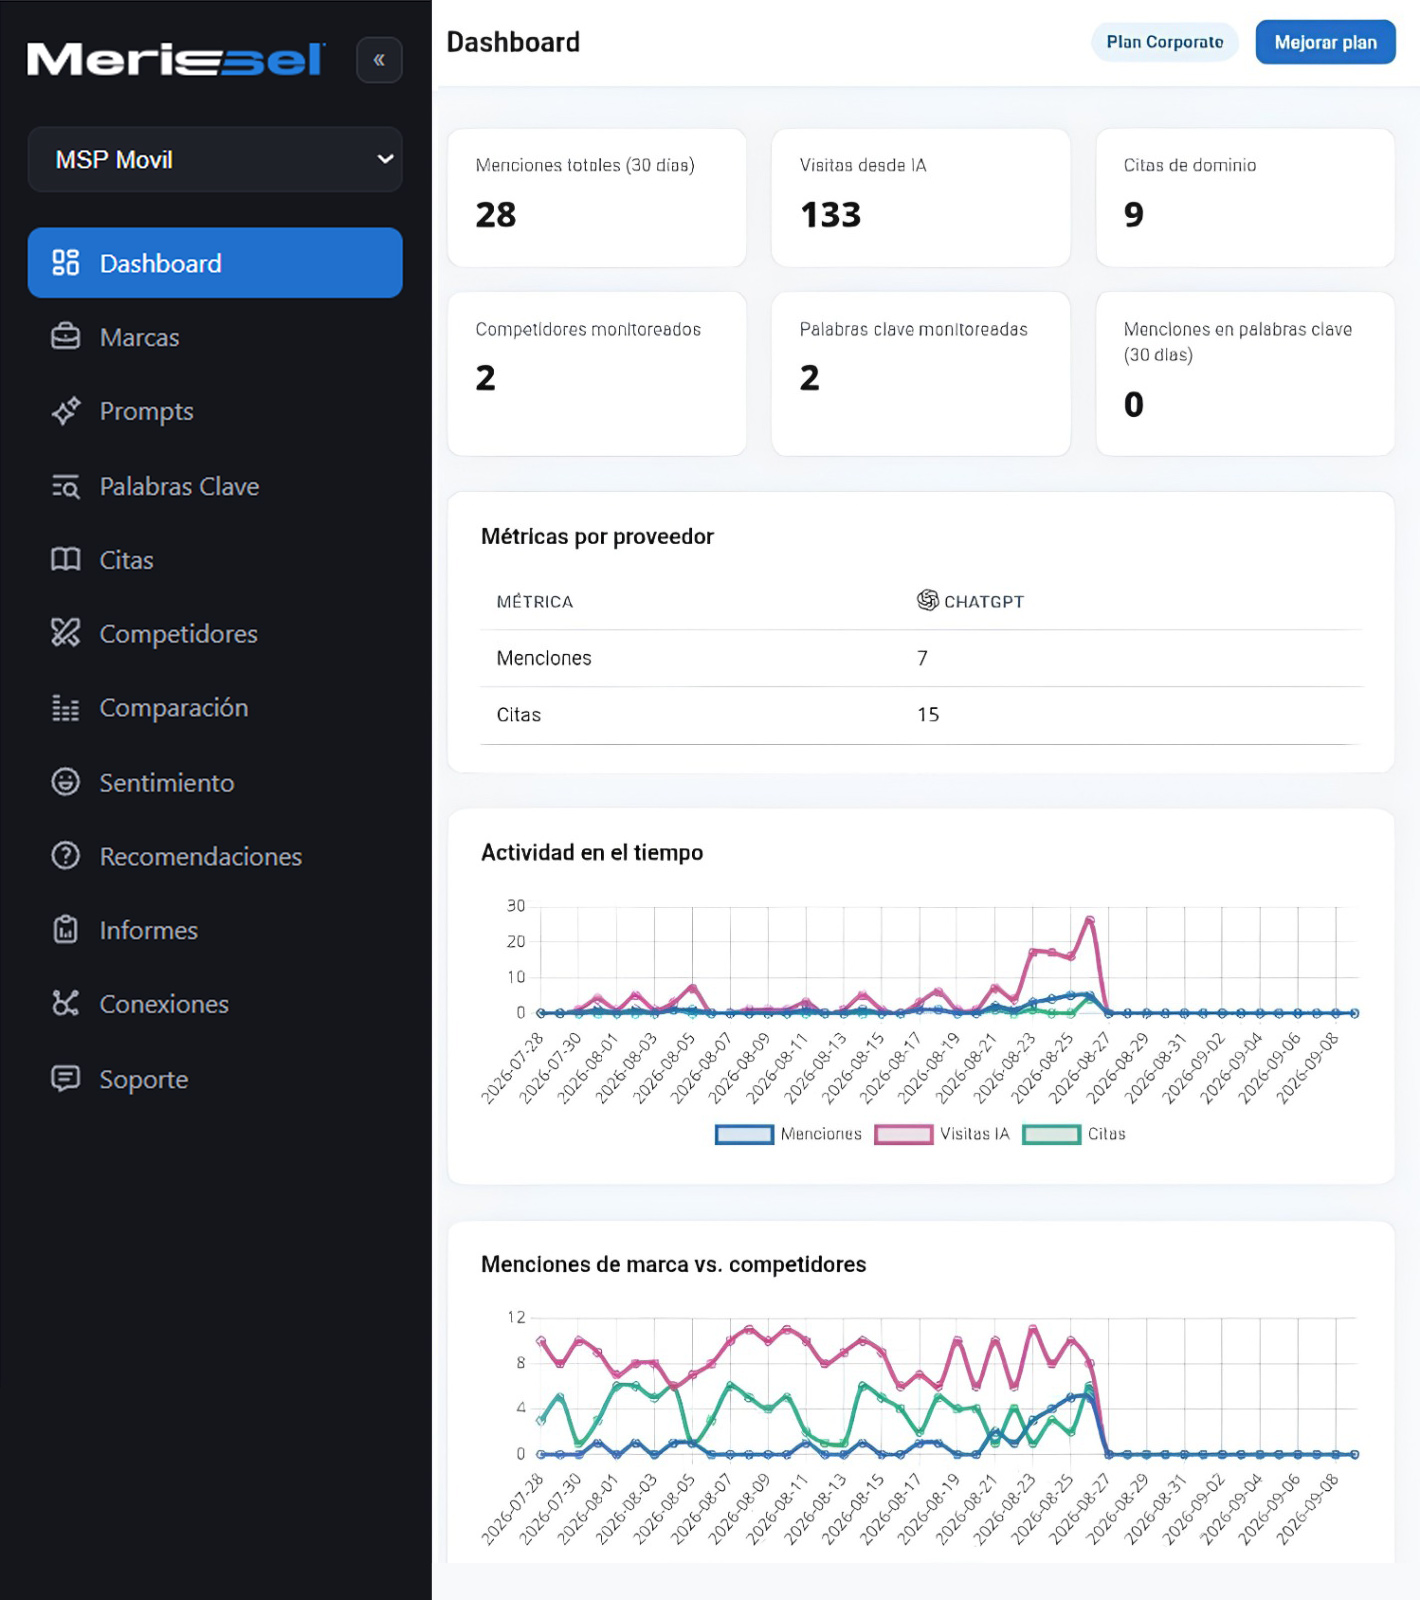Click the Soporte chat bubble icon
Viewport: 1420px width, 1600px height.
click(x=66, y=1079)
